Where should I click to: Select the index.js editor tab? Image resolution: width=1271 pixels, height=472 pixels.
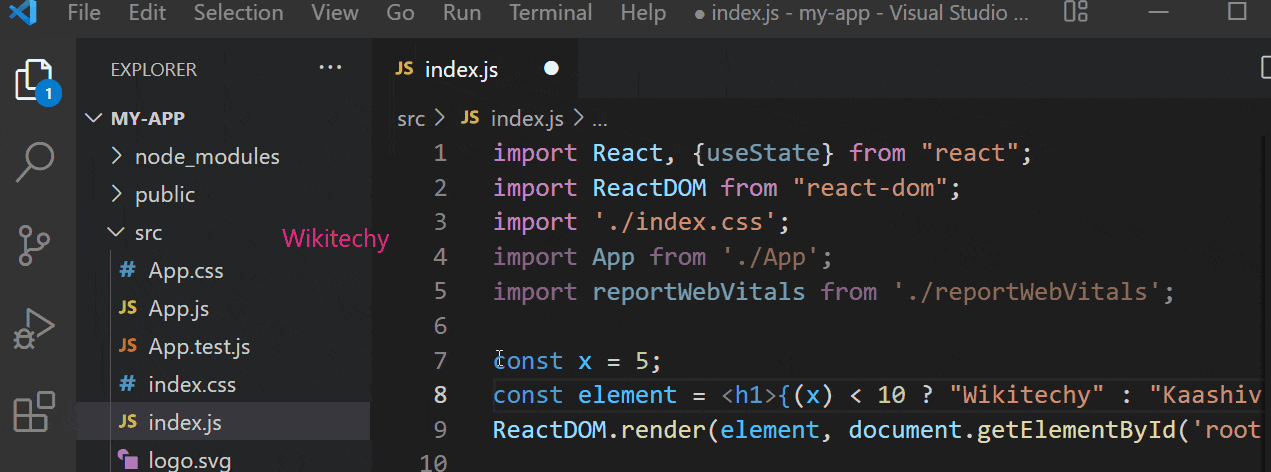pos(460,70)
